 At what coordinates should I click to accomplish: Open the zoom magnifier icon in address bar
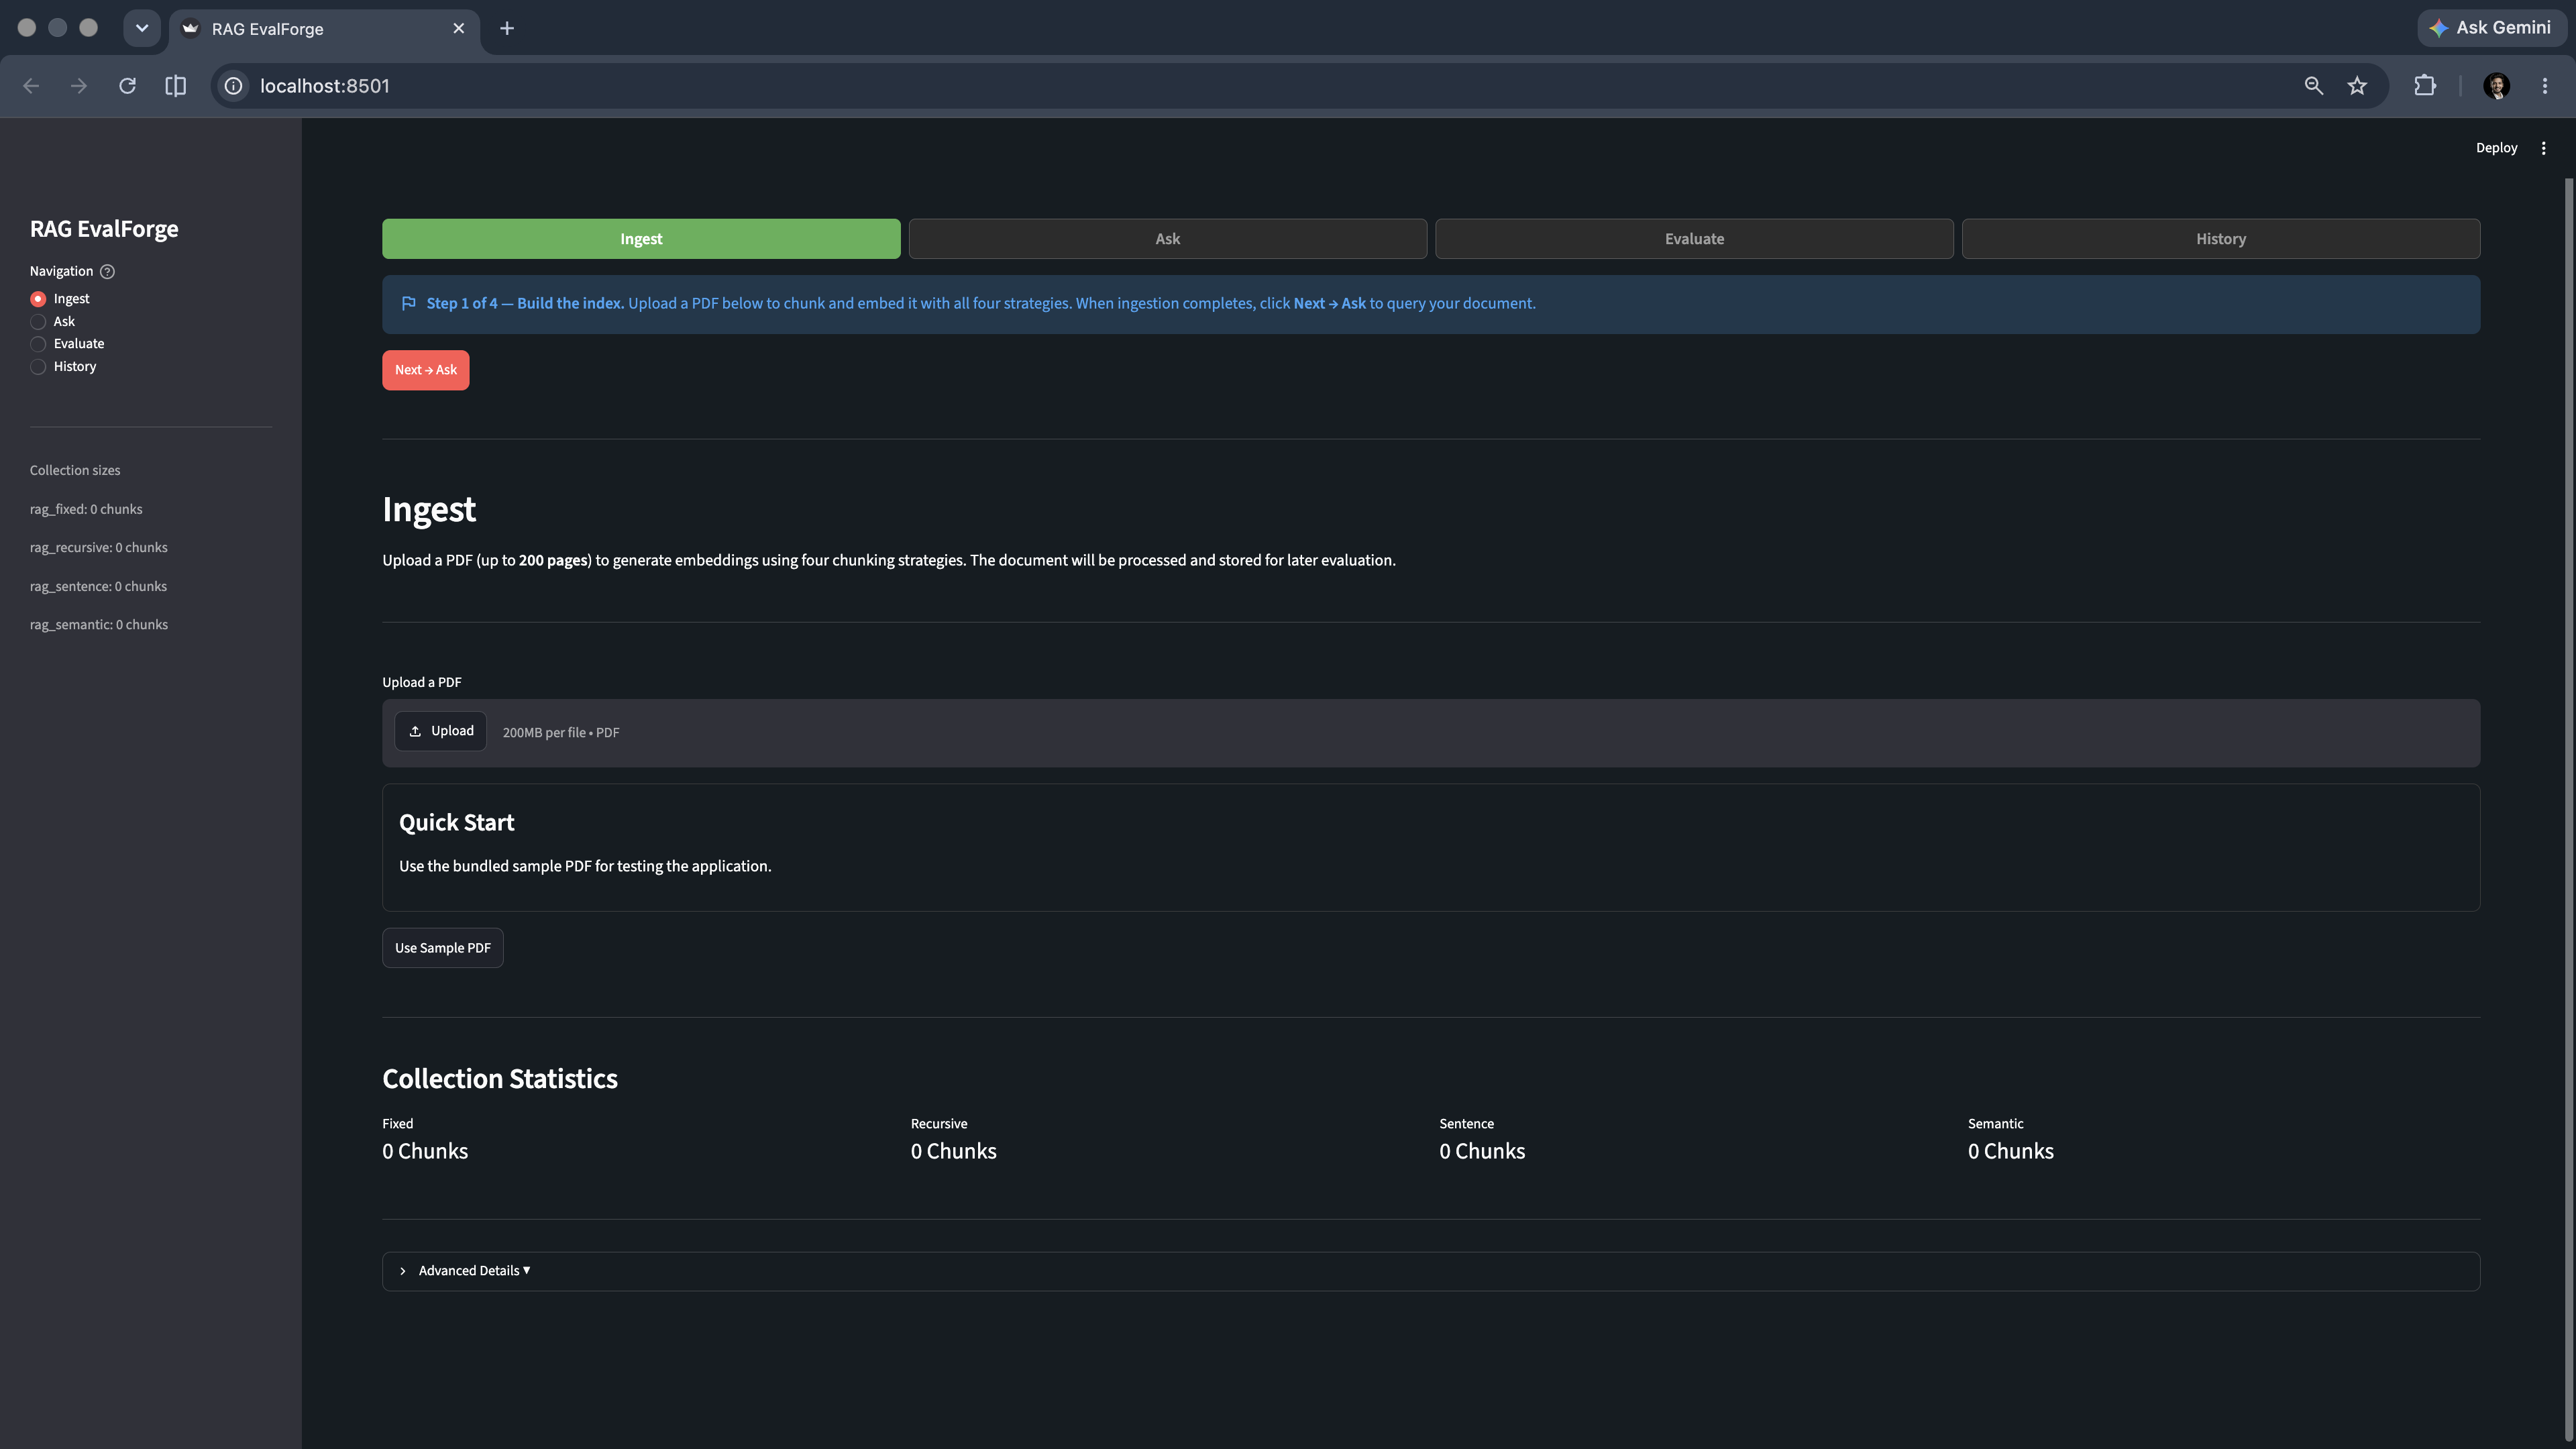coord(2313,86)
